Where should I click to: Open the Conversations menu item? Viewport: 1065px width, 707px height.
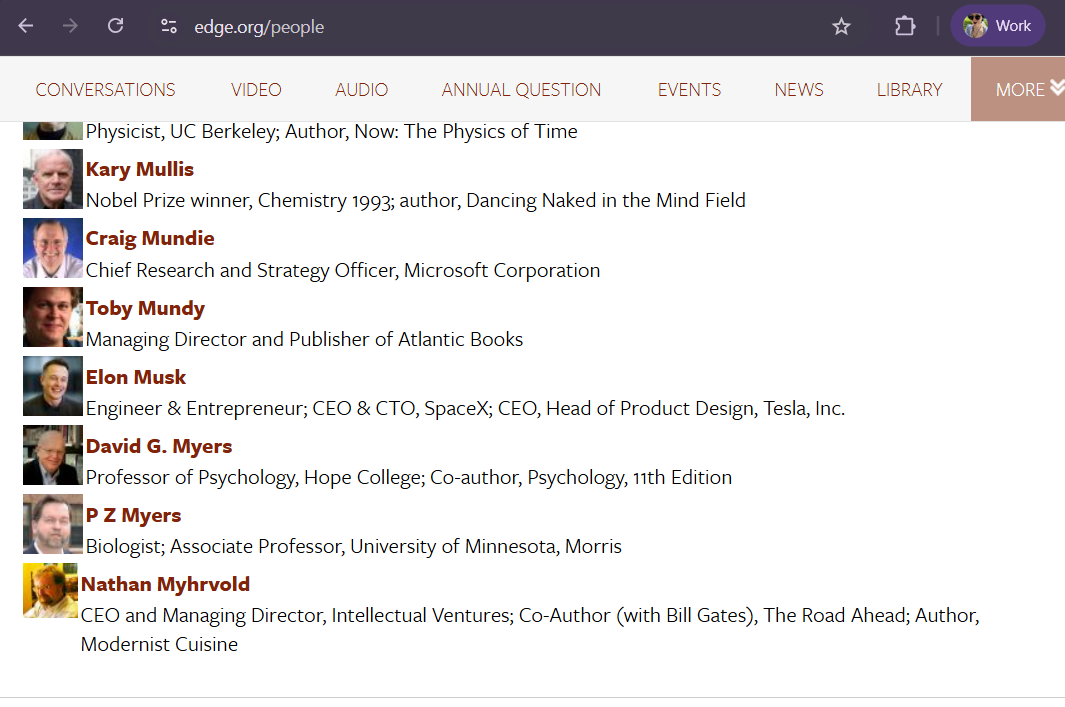pyautogui.click(x=105, y=90)
